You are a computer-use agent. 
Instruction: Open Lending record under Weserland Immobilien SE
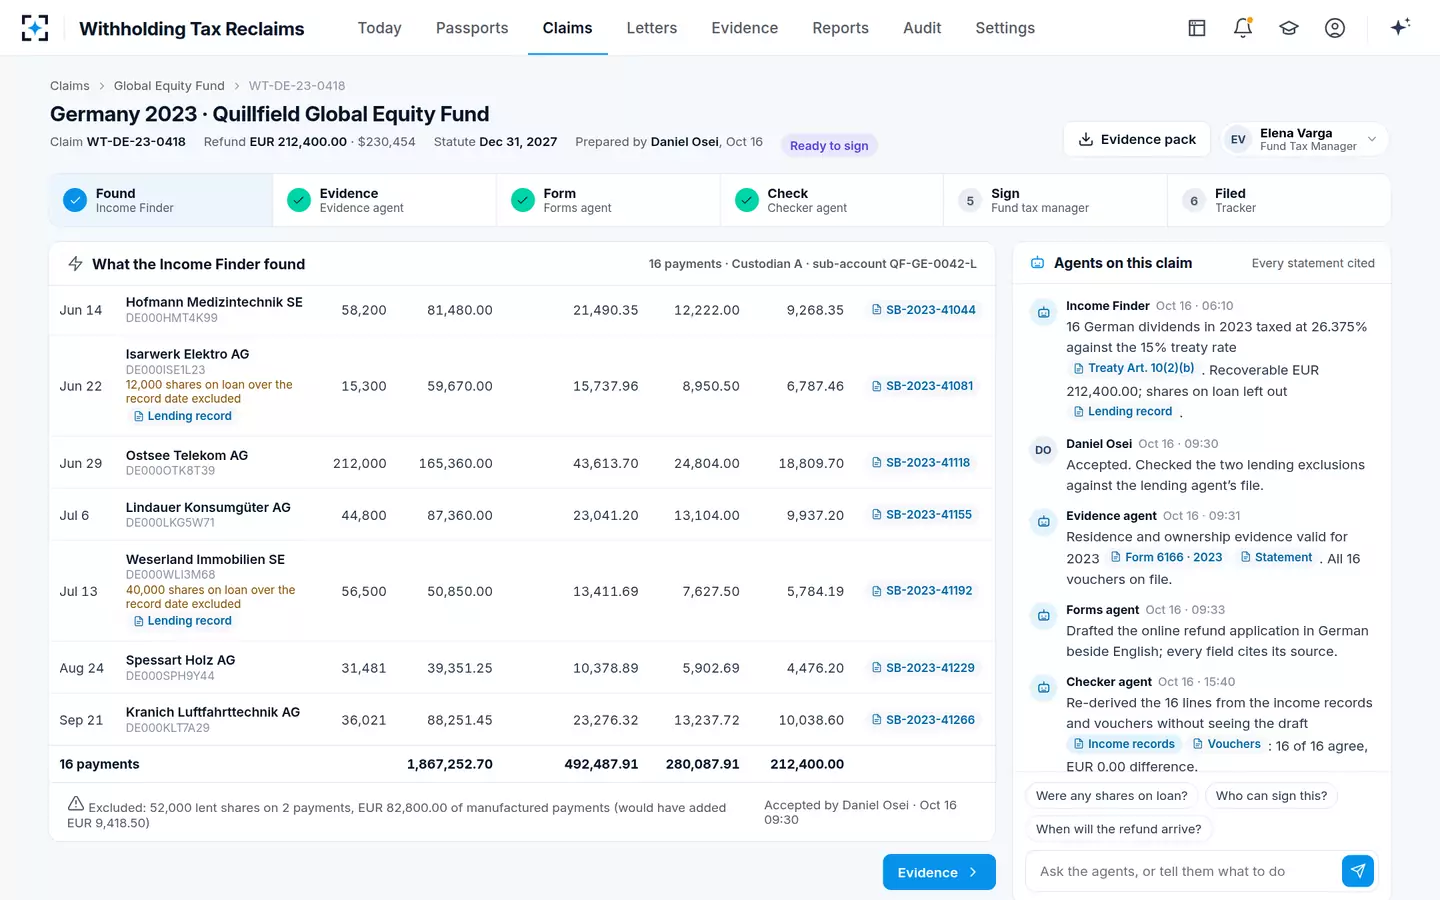point(182,621)
